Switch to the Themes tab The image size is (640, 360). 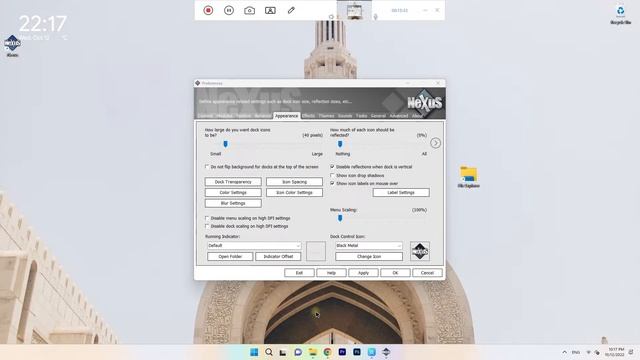326,116
